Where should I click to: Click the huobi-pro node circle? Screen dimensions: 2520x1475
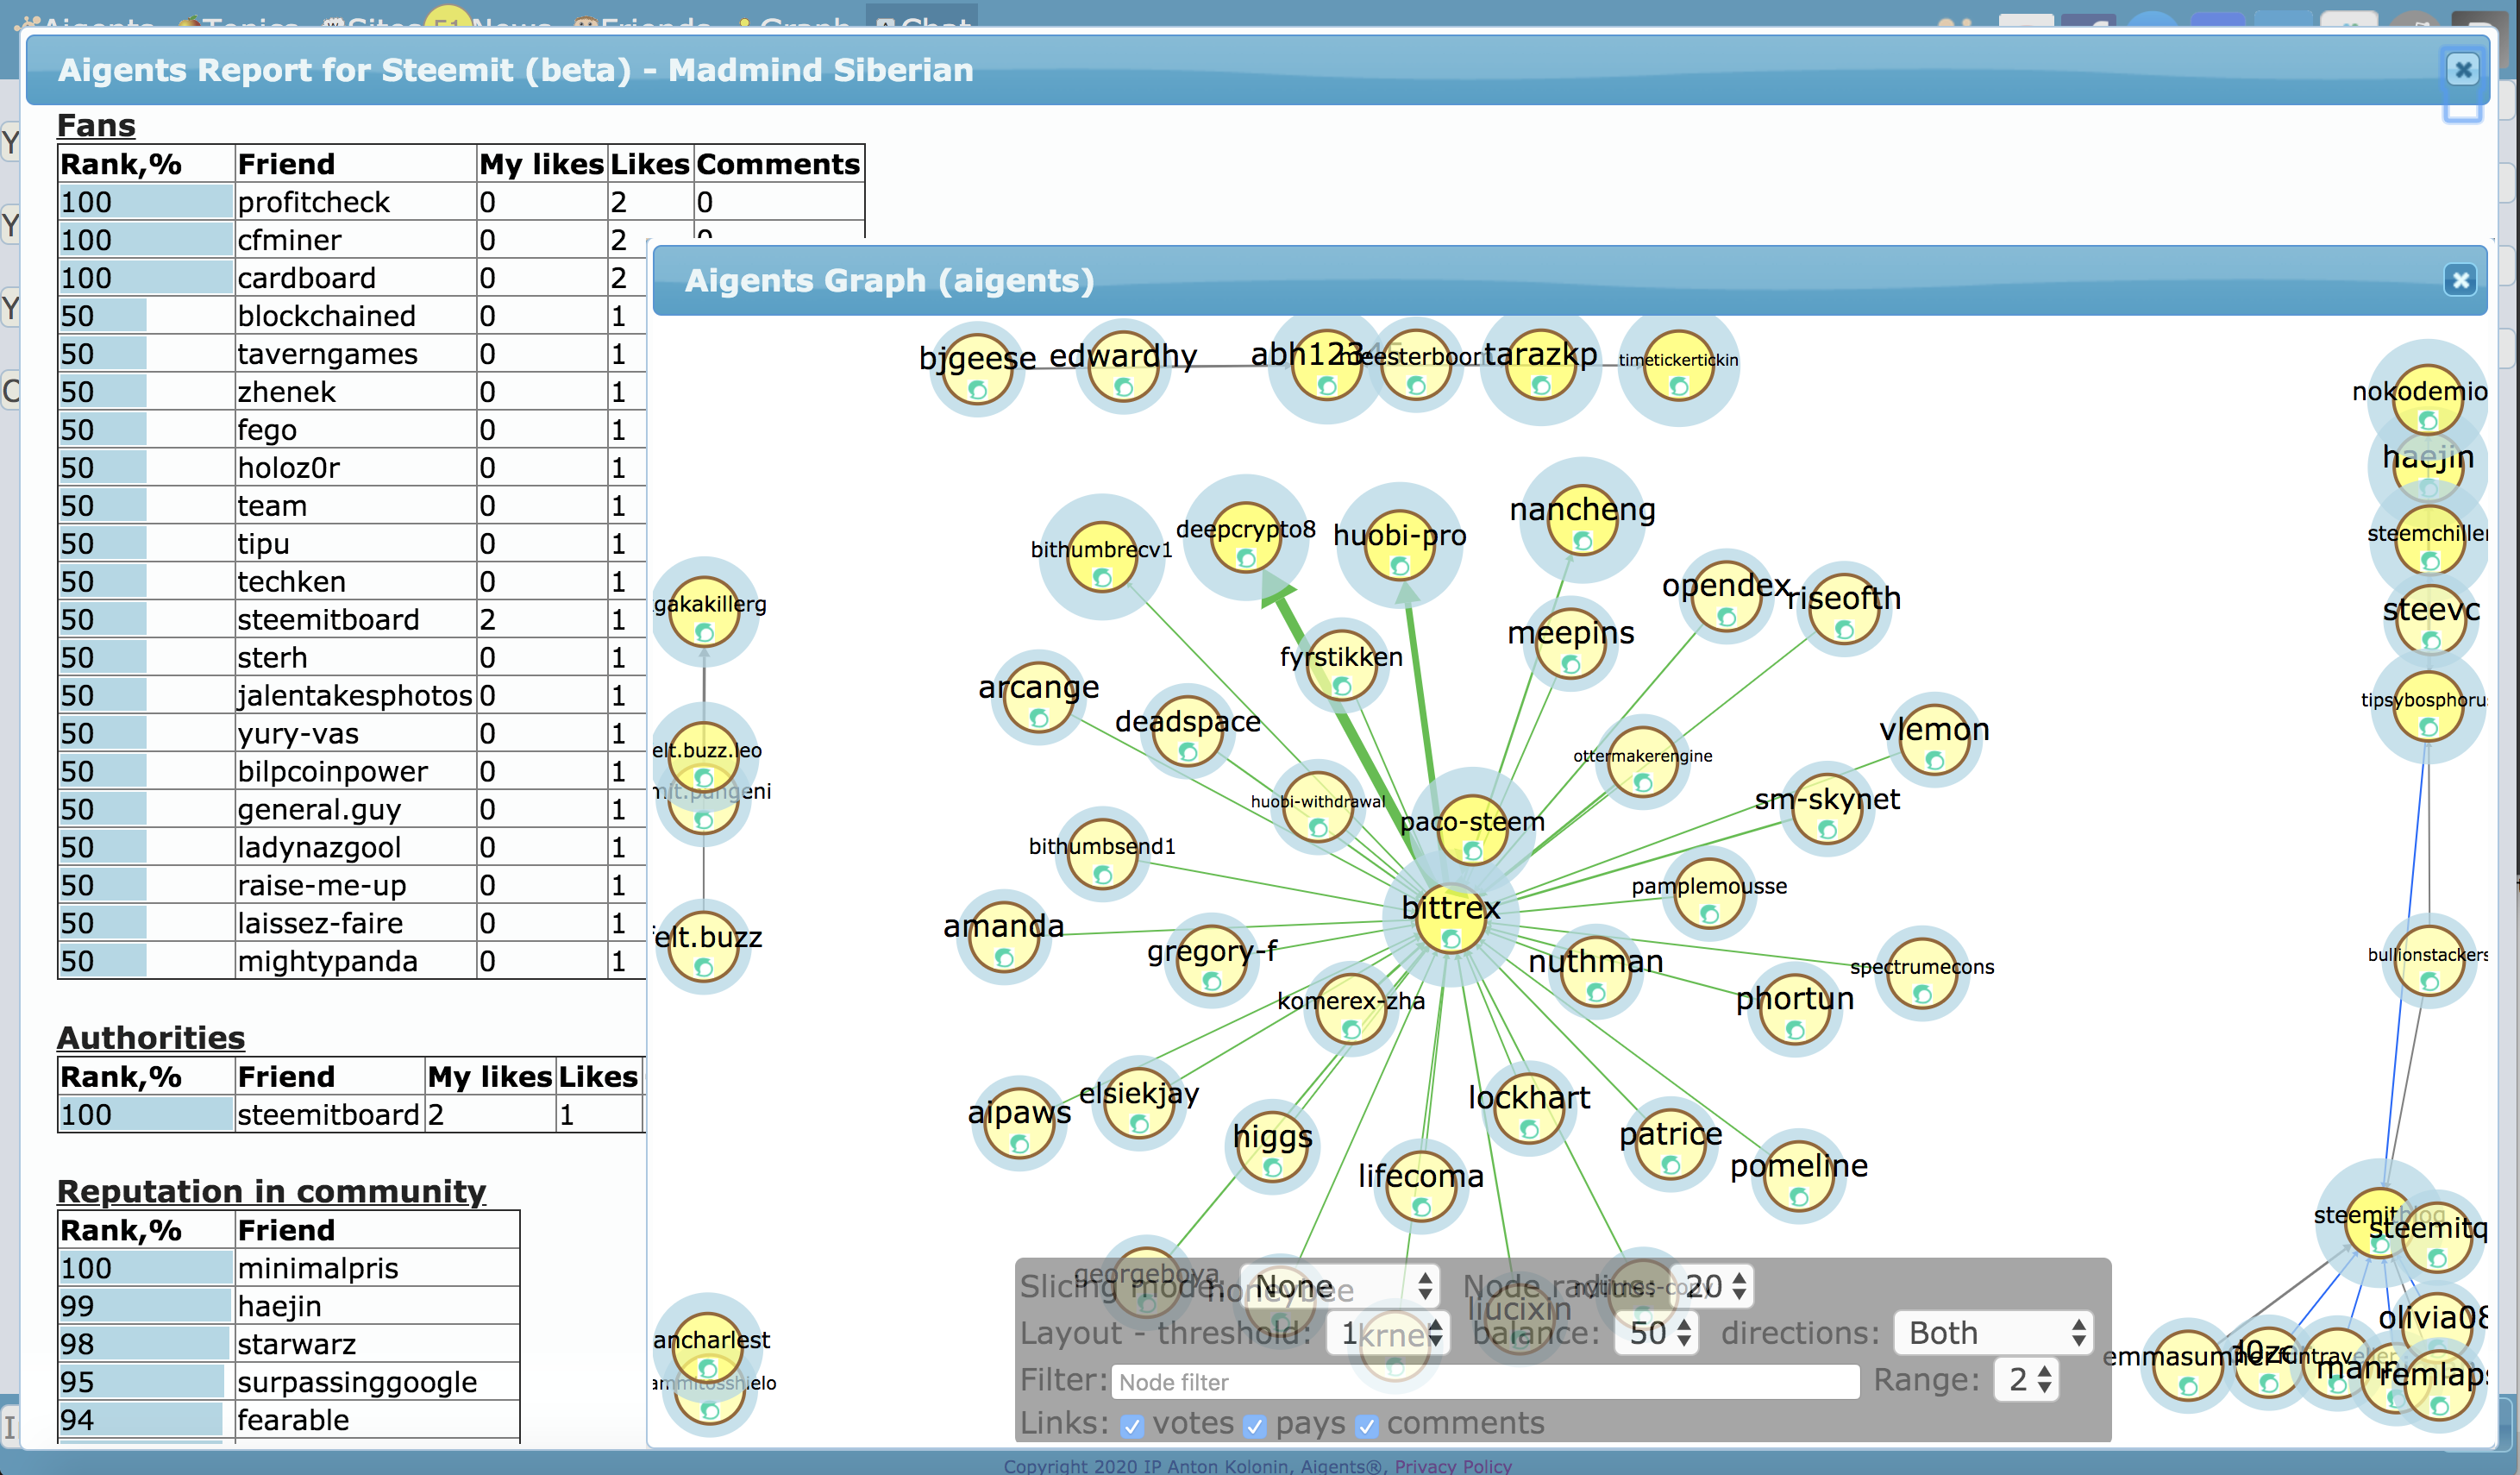point(1399,546)
